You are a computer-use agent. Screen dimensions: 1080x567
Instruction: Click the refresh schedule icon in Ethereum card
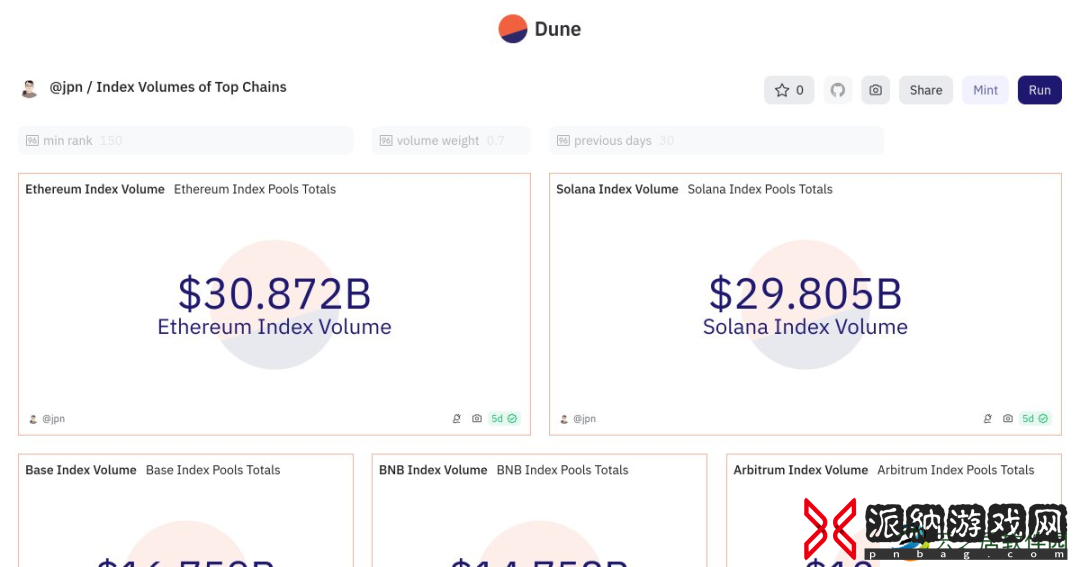click(x=457, y=419)
